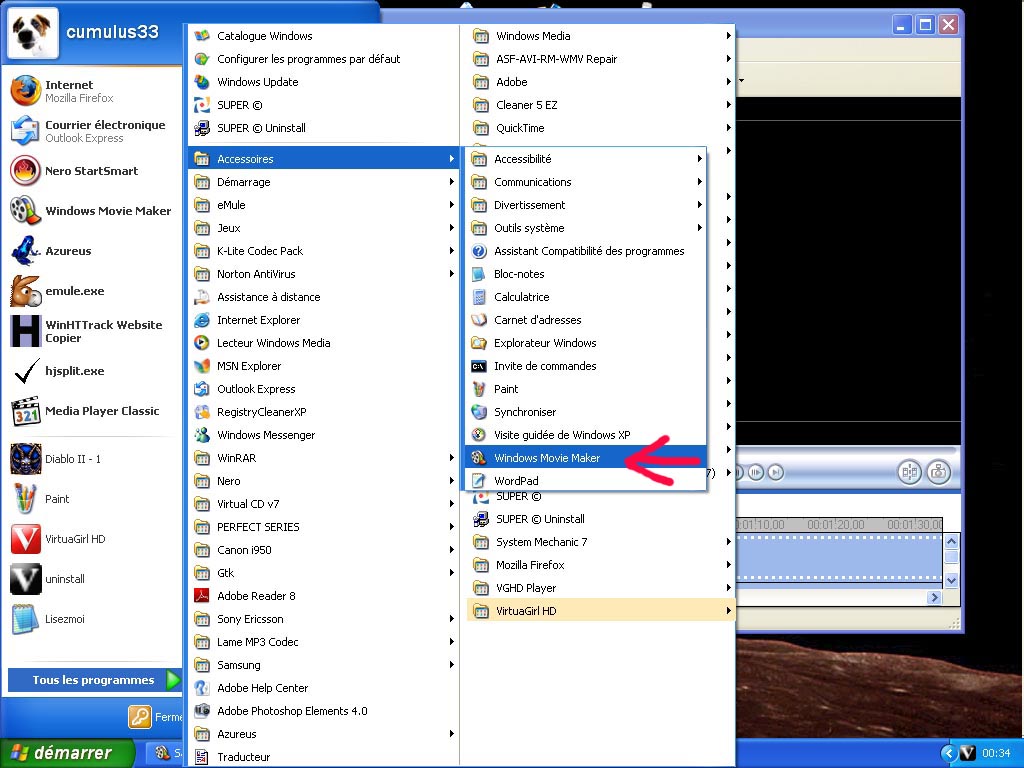Launch VirtuaGirl HD red V icon in left pane
1024x768 pixels.
tap(25, 539)
